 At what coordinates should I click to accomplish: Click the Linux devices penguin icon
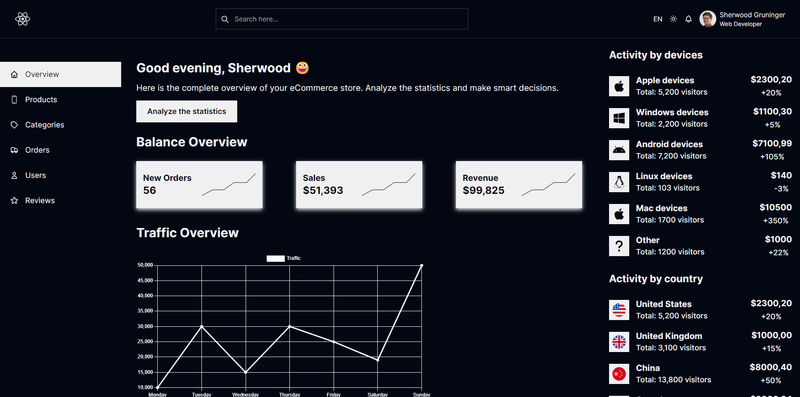[619, 182]
